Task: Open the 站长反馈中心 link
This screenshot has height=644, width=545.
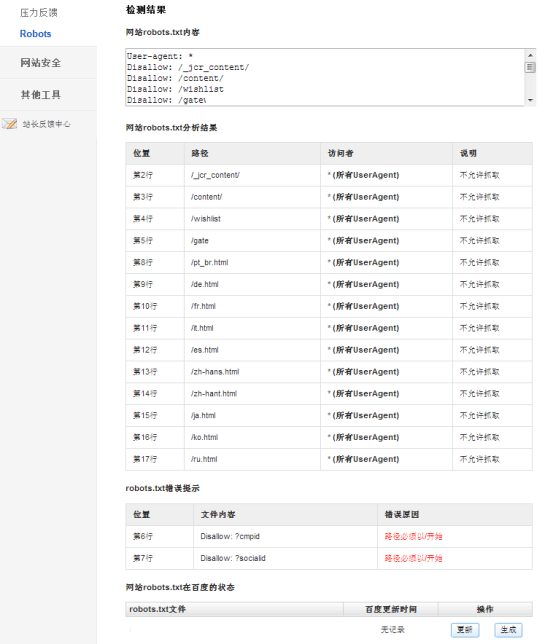Action: pyautogui.click(x=46, y=124)
